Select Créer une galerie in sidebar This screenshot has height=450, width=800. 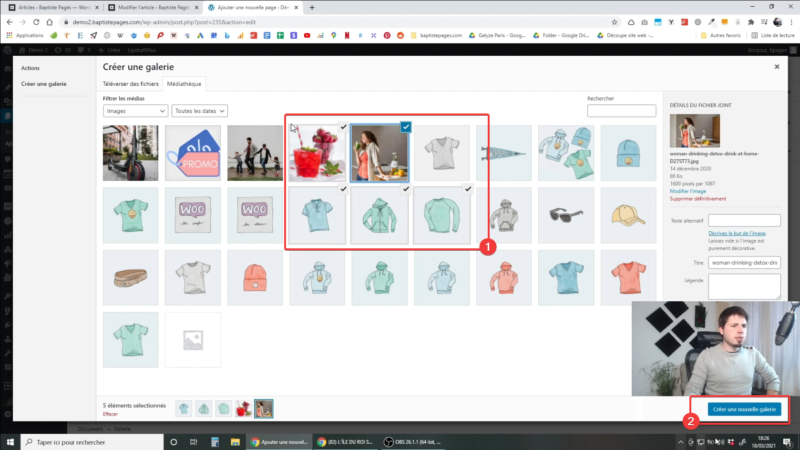pyautogui.click(x=44, y=84)
